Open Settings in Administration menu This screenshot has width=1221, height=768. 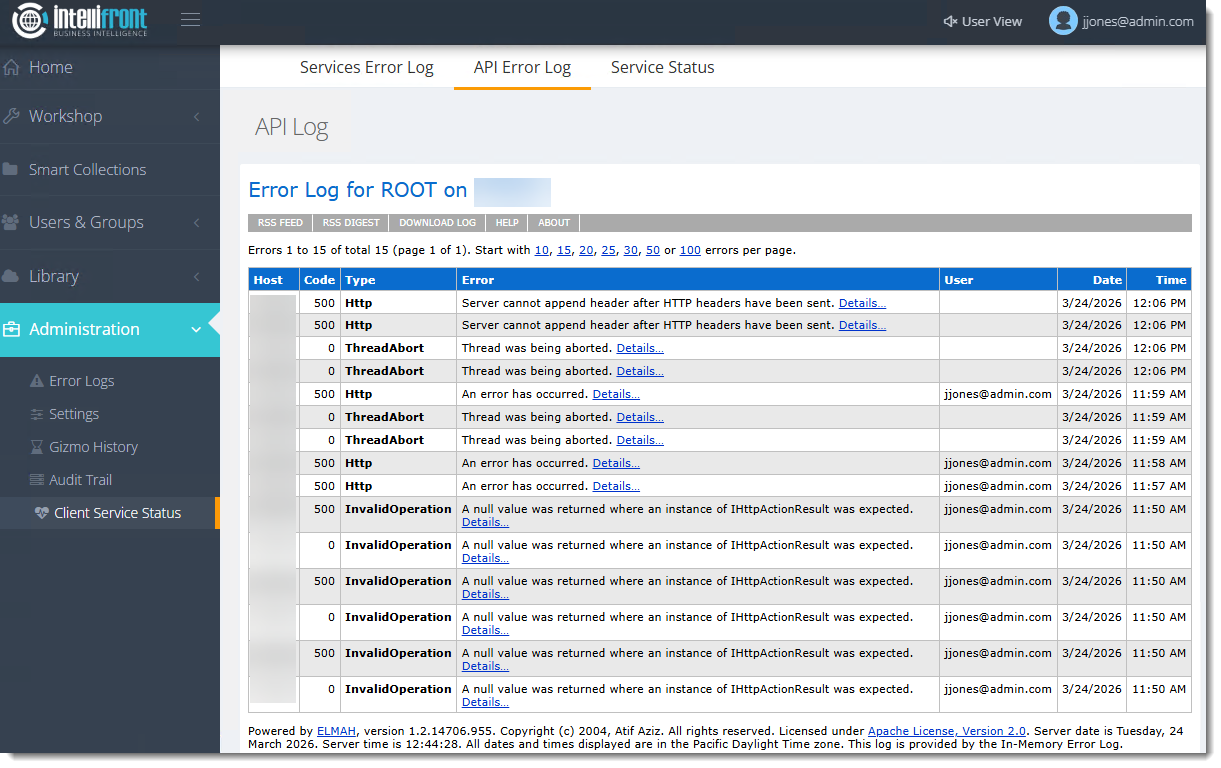74,414
